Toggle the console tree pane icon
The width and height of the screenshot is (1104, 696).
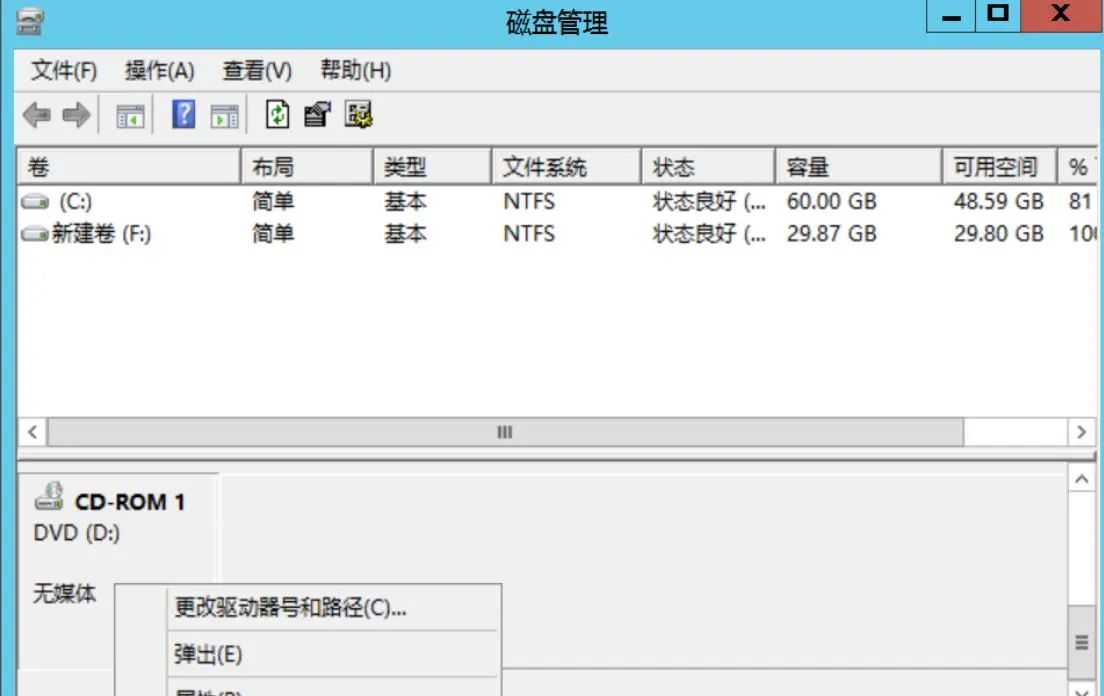tap(130, 116)
